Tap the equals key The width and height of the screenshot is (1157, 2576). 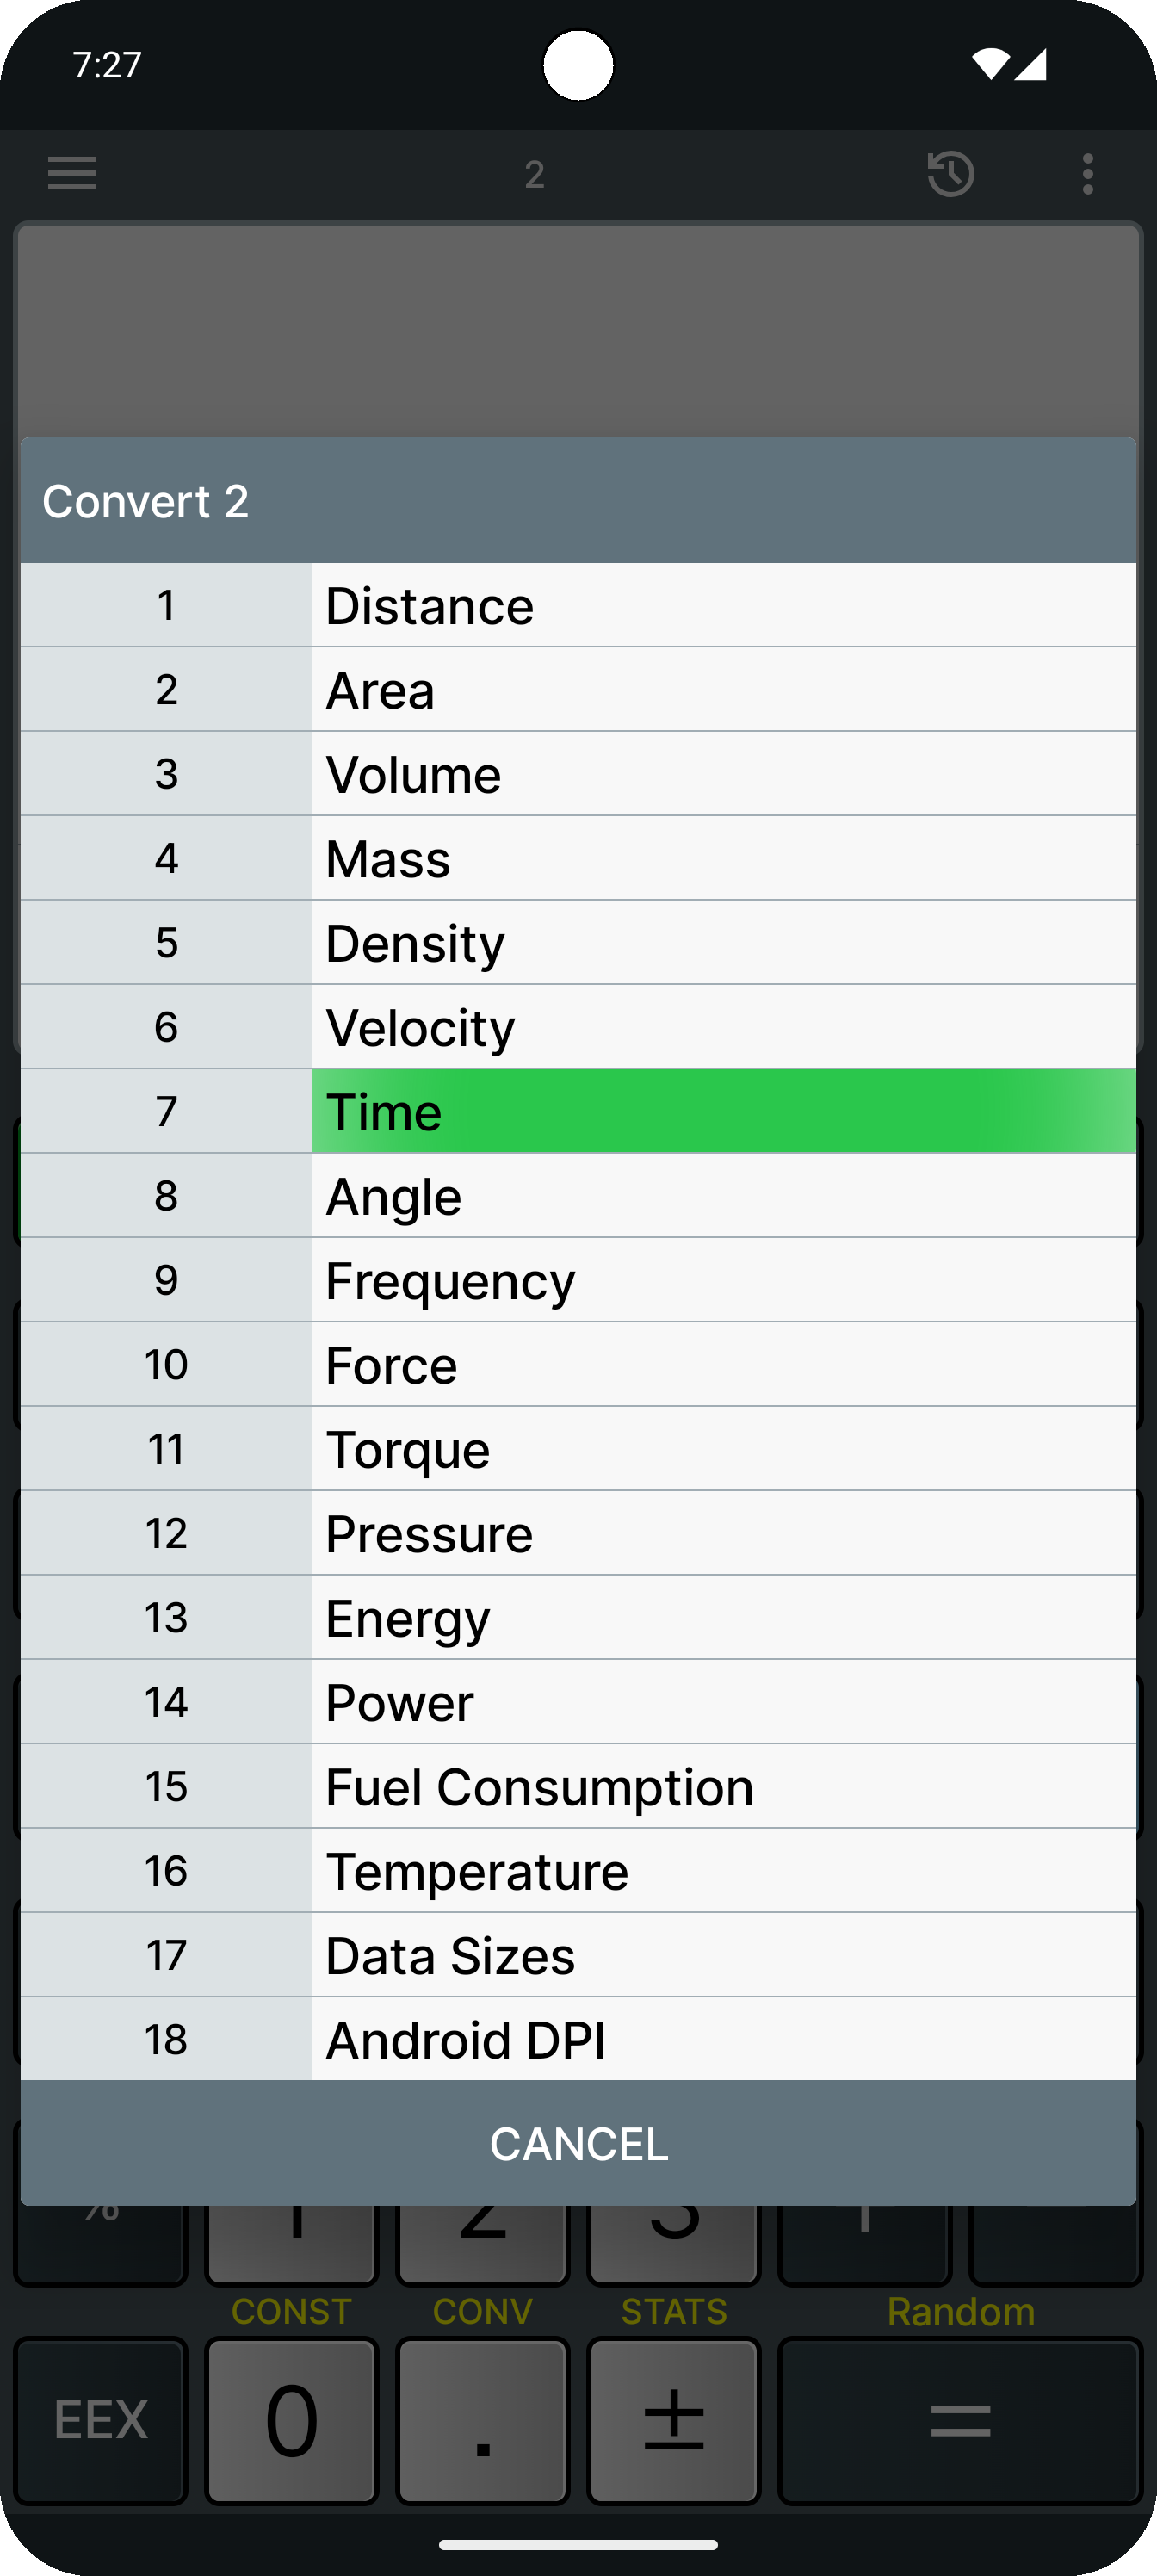pyautogui.click(x=960, y=2420)
